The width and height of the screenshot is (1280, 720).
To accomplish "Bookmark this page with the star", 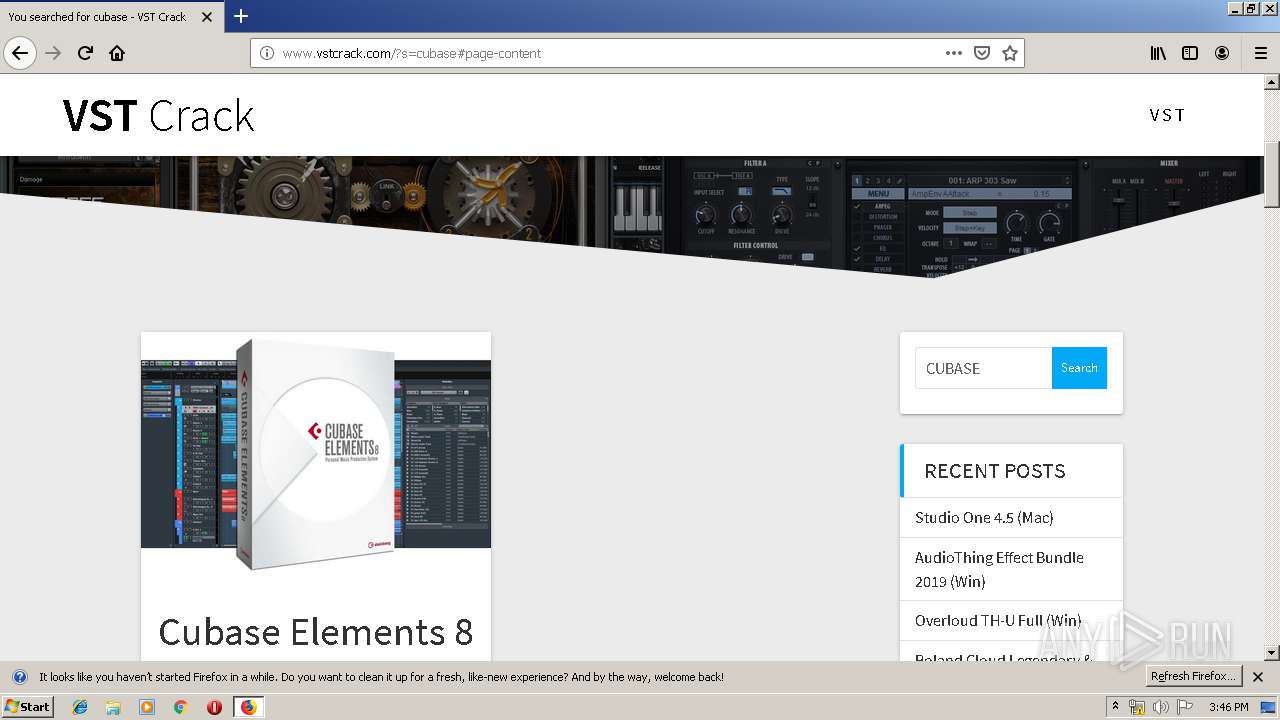I will point(1010,53).
